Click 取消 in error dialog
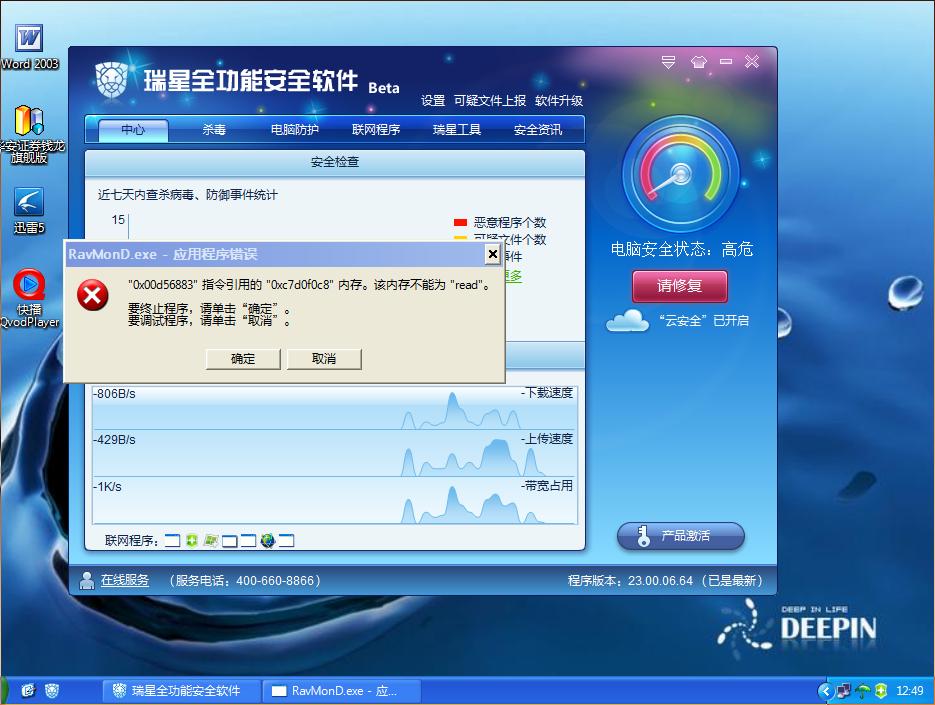Viewport: 935px width, 705px height. pyautogui.click(x=324, y=358)
